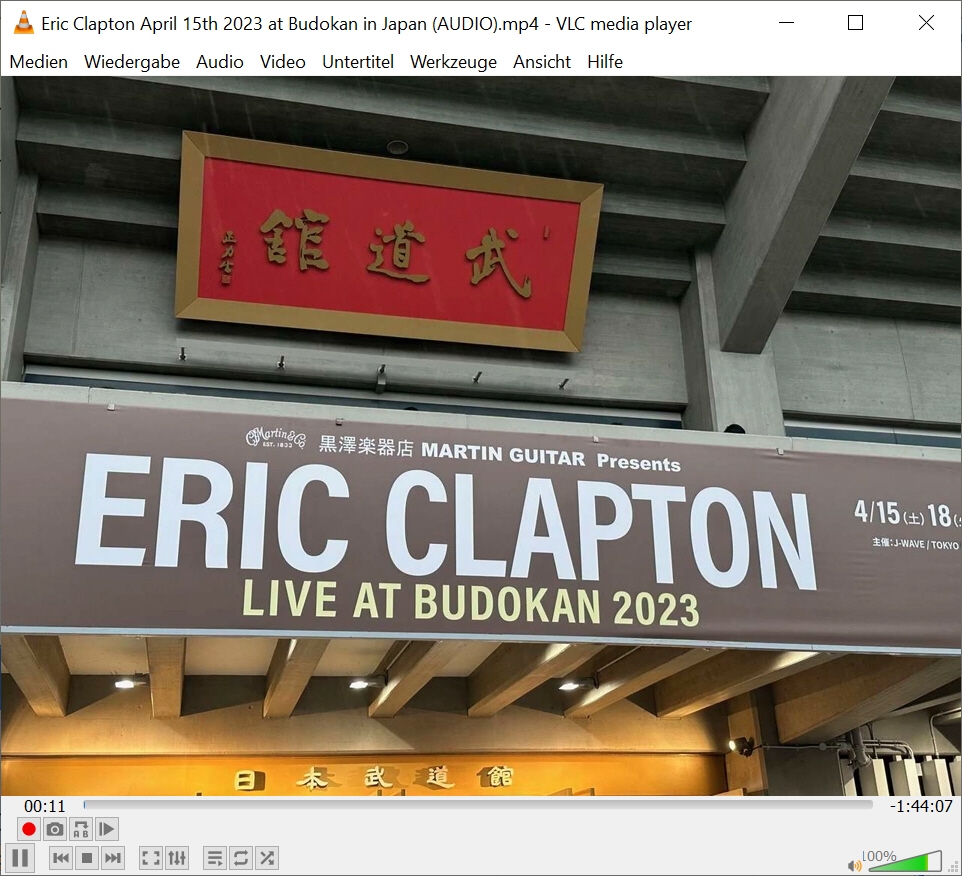Screen dimensions: 962x876
Task: Mute audio with the speaker icon
Action: (854, 866)
